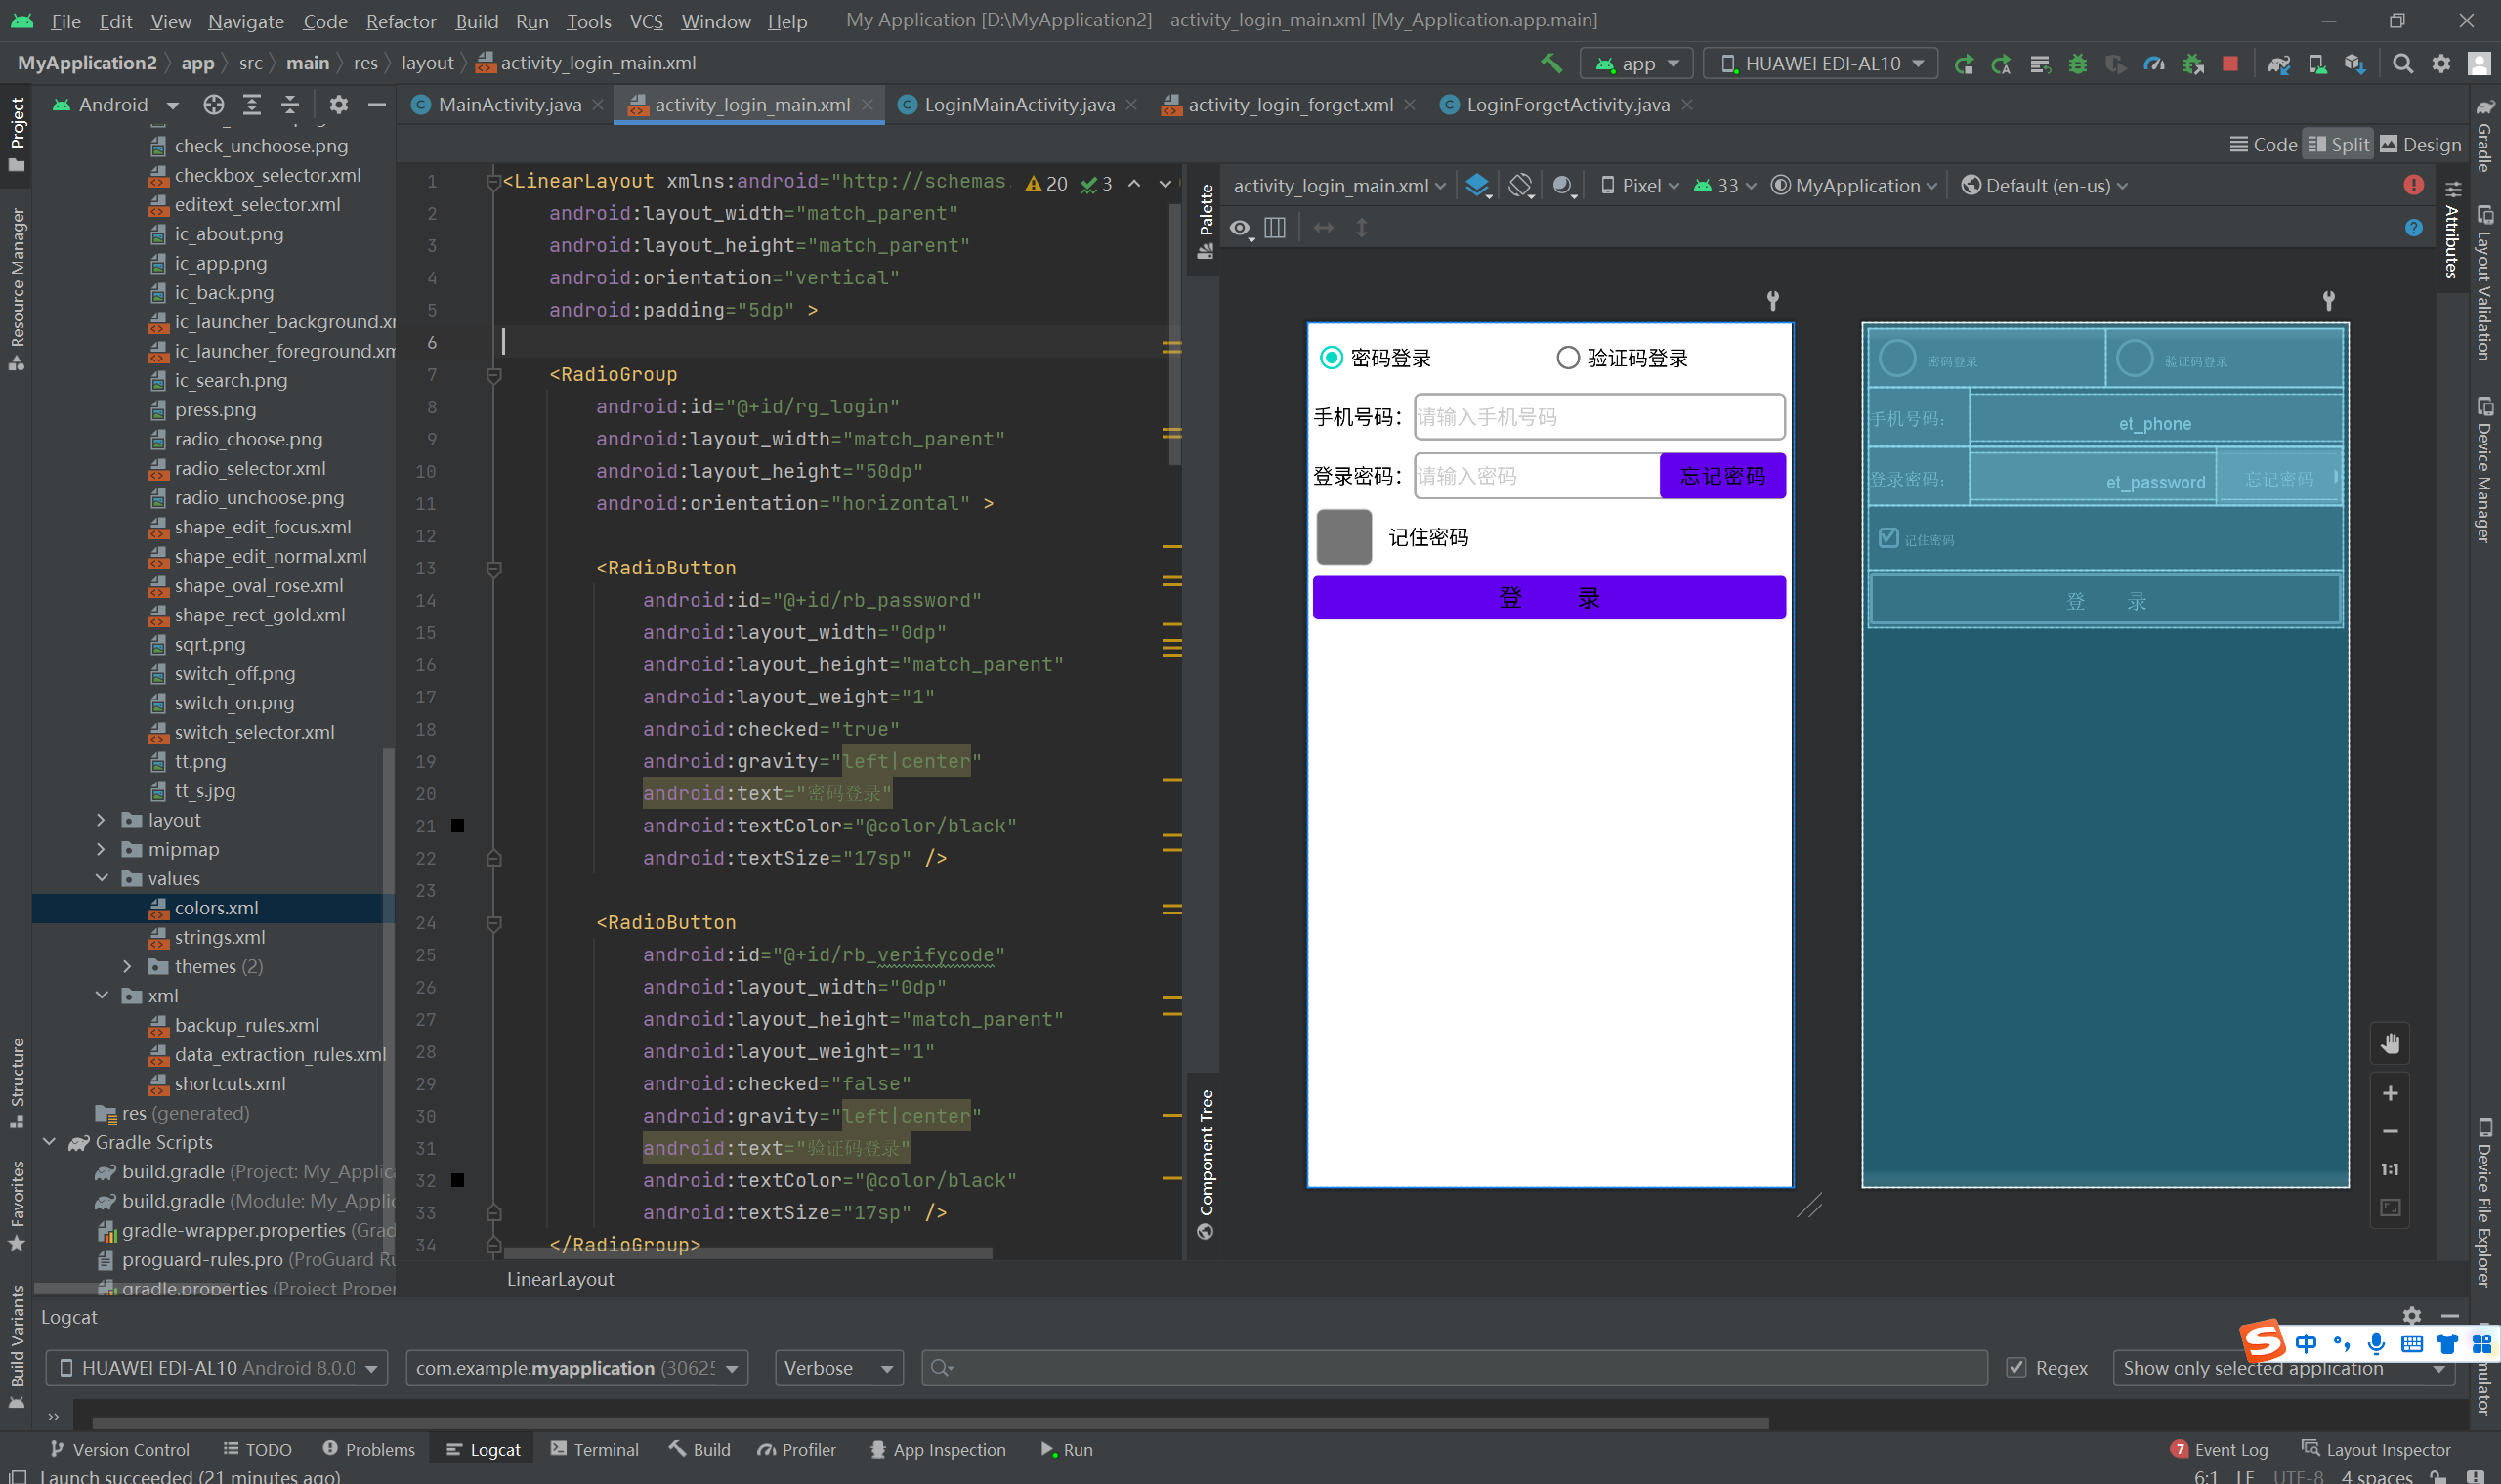Open design View Options eye icon
This screenshot has width=2501, height=1484.
pos(1240,228)
